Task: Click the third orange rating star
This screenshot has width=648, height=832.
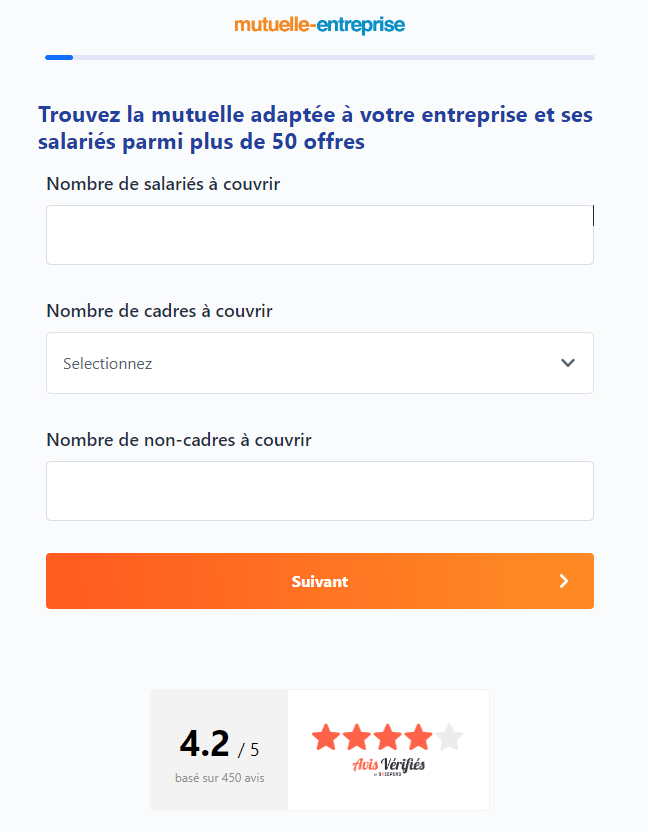Action: [388, 737]
